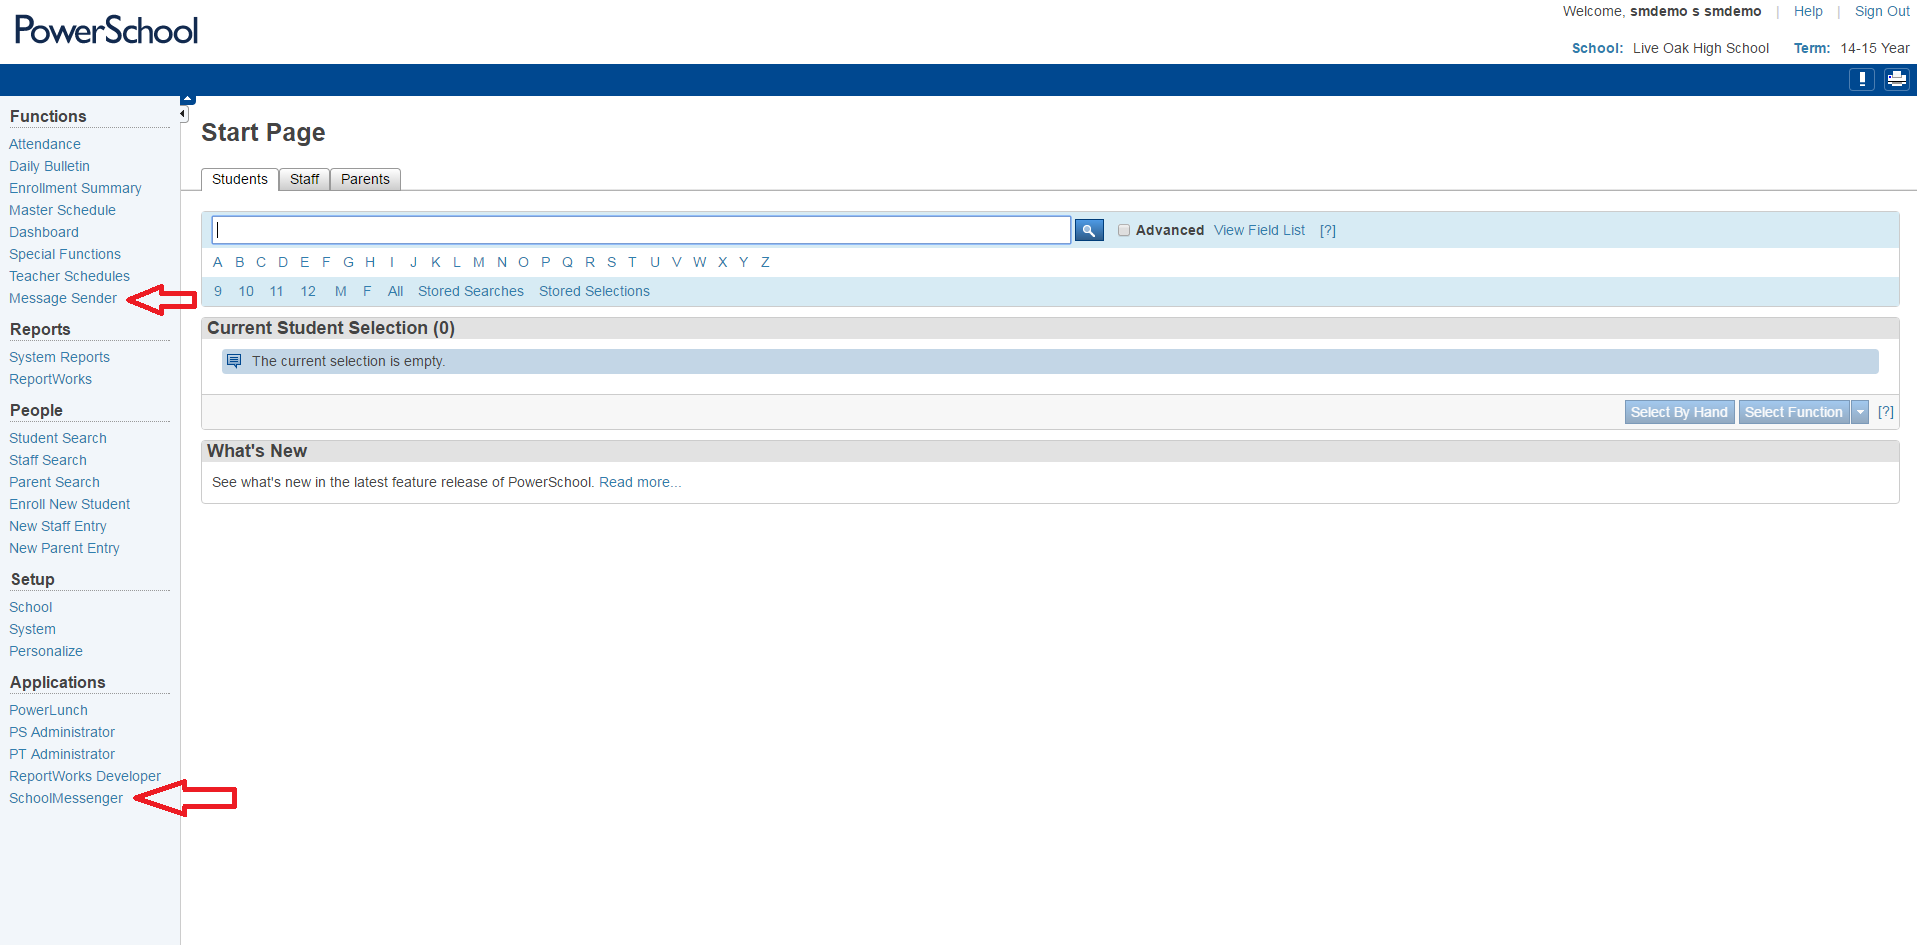Click Sign Out at the top right

[1881, 11]
